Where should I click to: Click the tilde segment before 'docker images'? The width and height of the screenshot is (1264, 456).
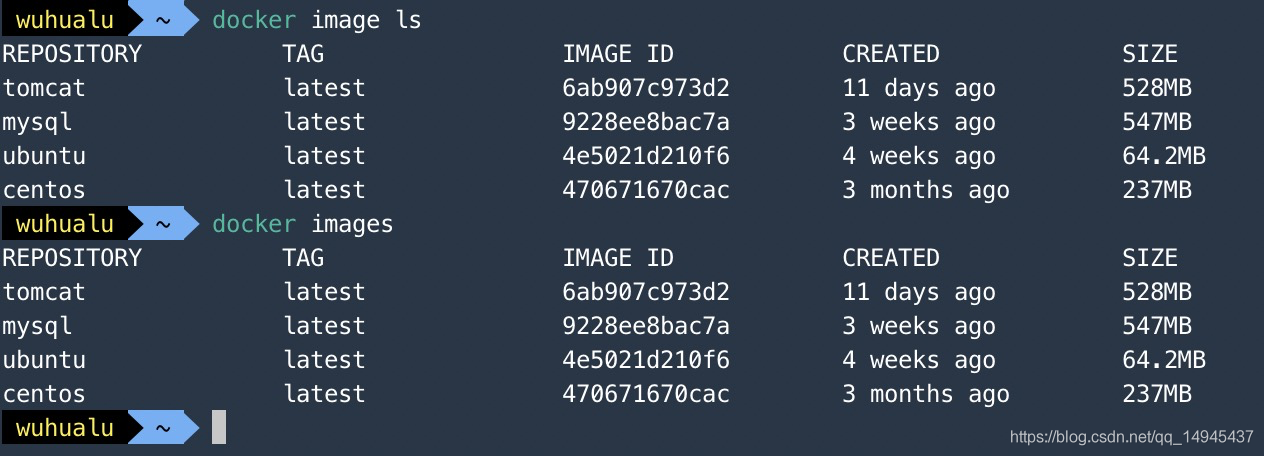(163, 224)
